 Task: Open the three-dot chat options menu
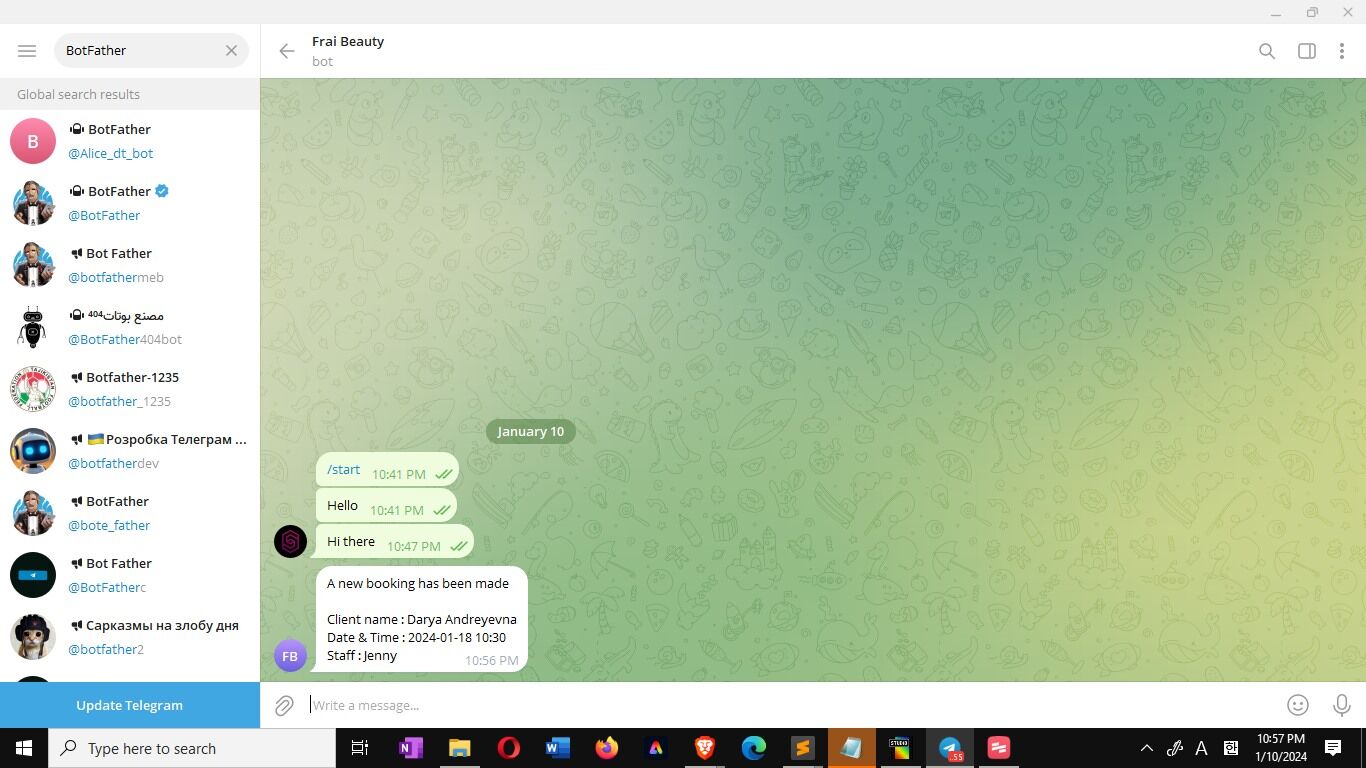[1342, 51]
